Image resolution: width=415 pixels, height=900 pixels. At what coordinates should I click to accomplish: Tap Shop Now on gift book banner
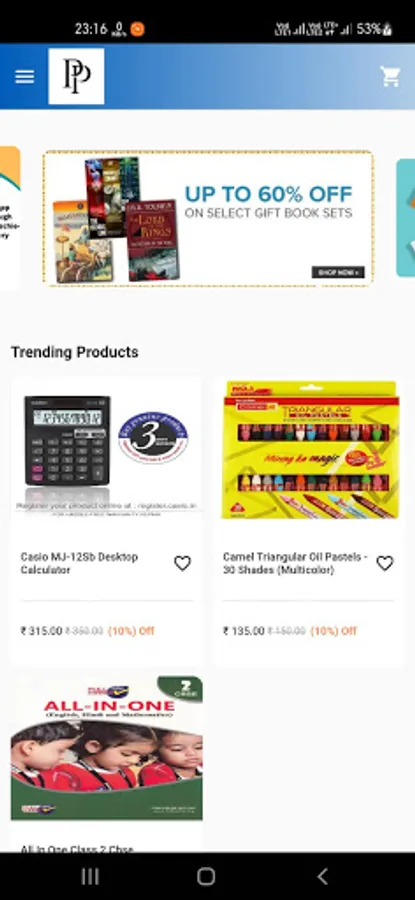pos(338,272)
